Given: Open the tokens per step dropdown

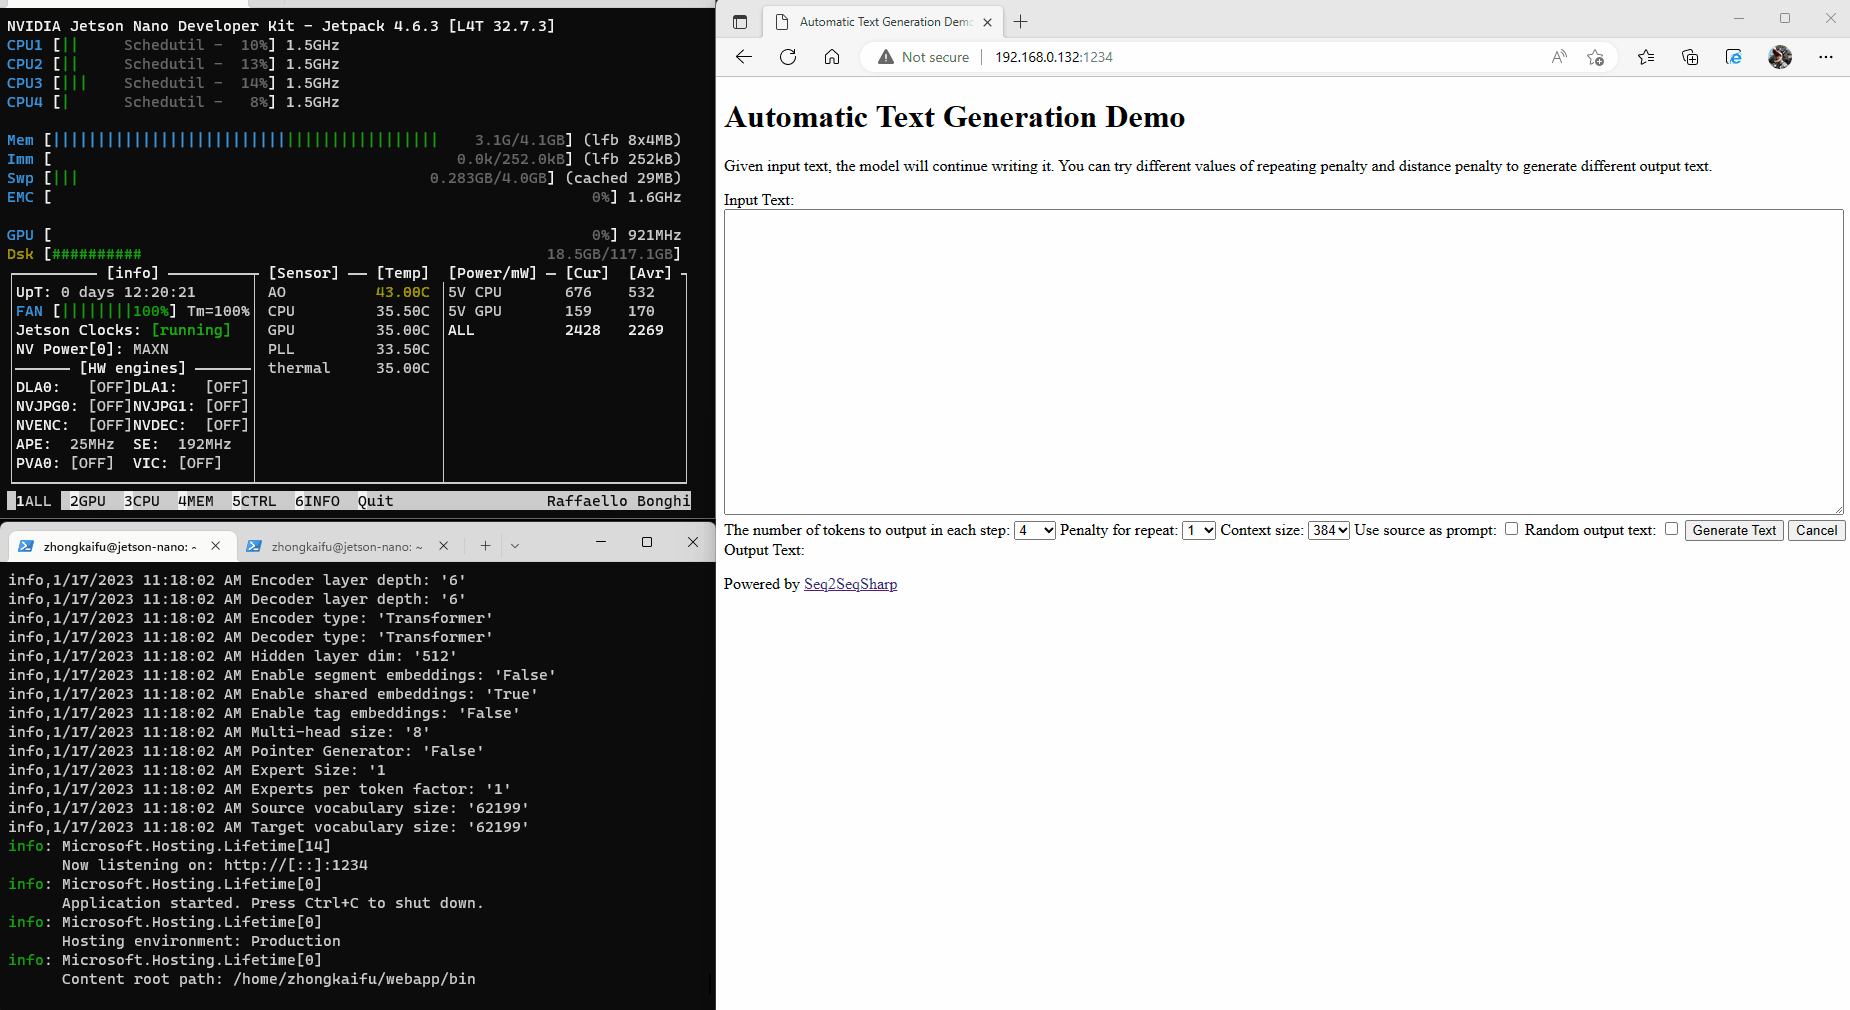Looking at the screenshot, I should tap(1034, 530).
